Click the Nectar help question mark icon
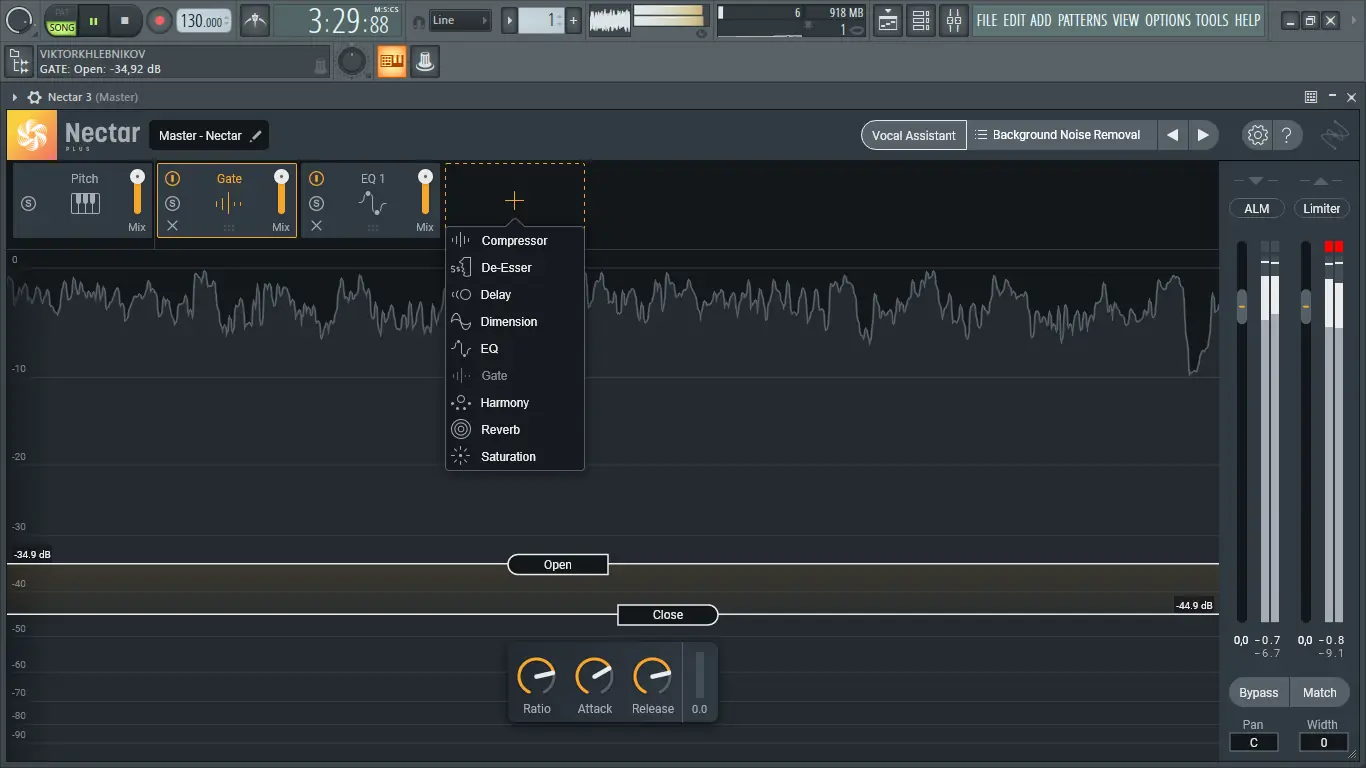 coord(1287,135)
